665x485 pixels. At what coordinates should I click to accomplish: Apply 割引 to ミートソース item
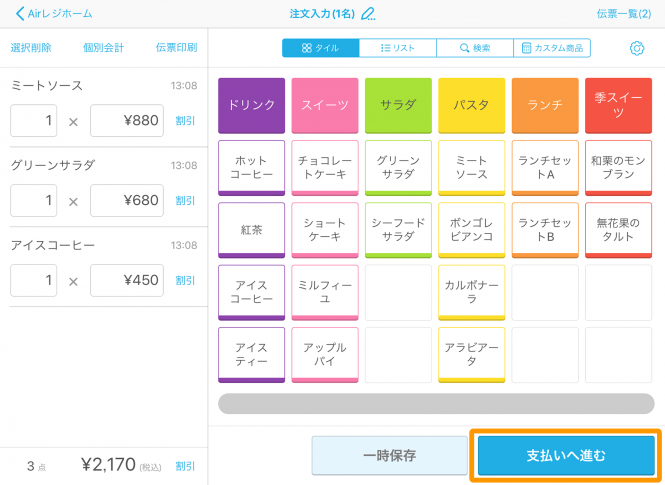(185, 121)
